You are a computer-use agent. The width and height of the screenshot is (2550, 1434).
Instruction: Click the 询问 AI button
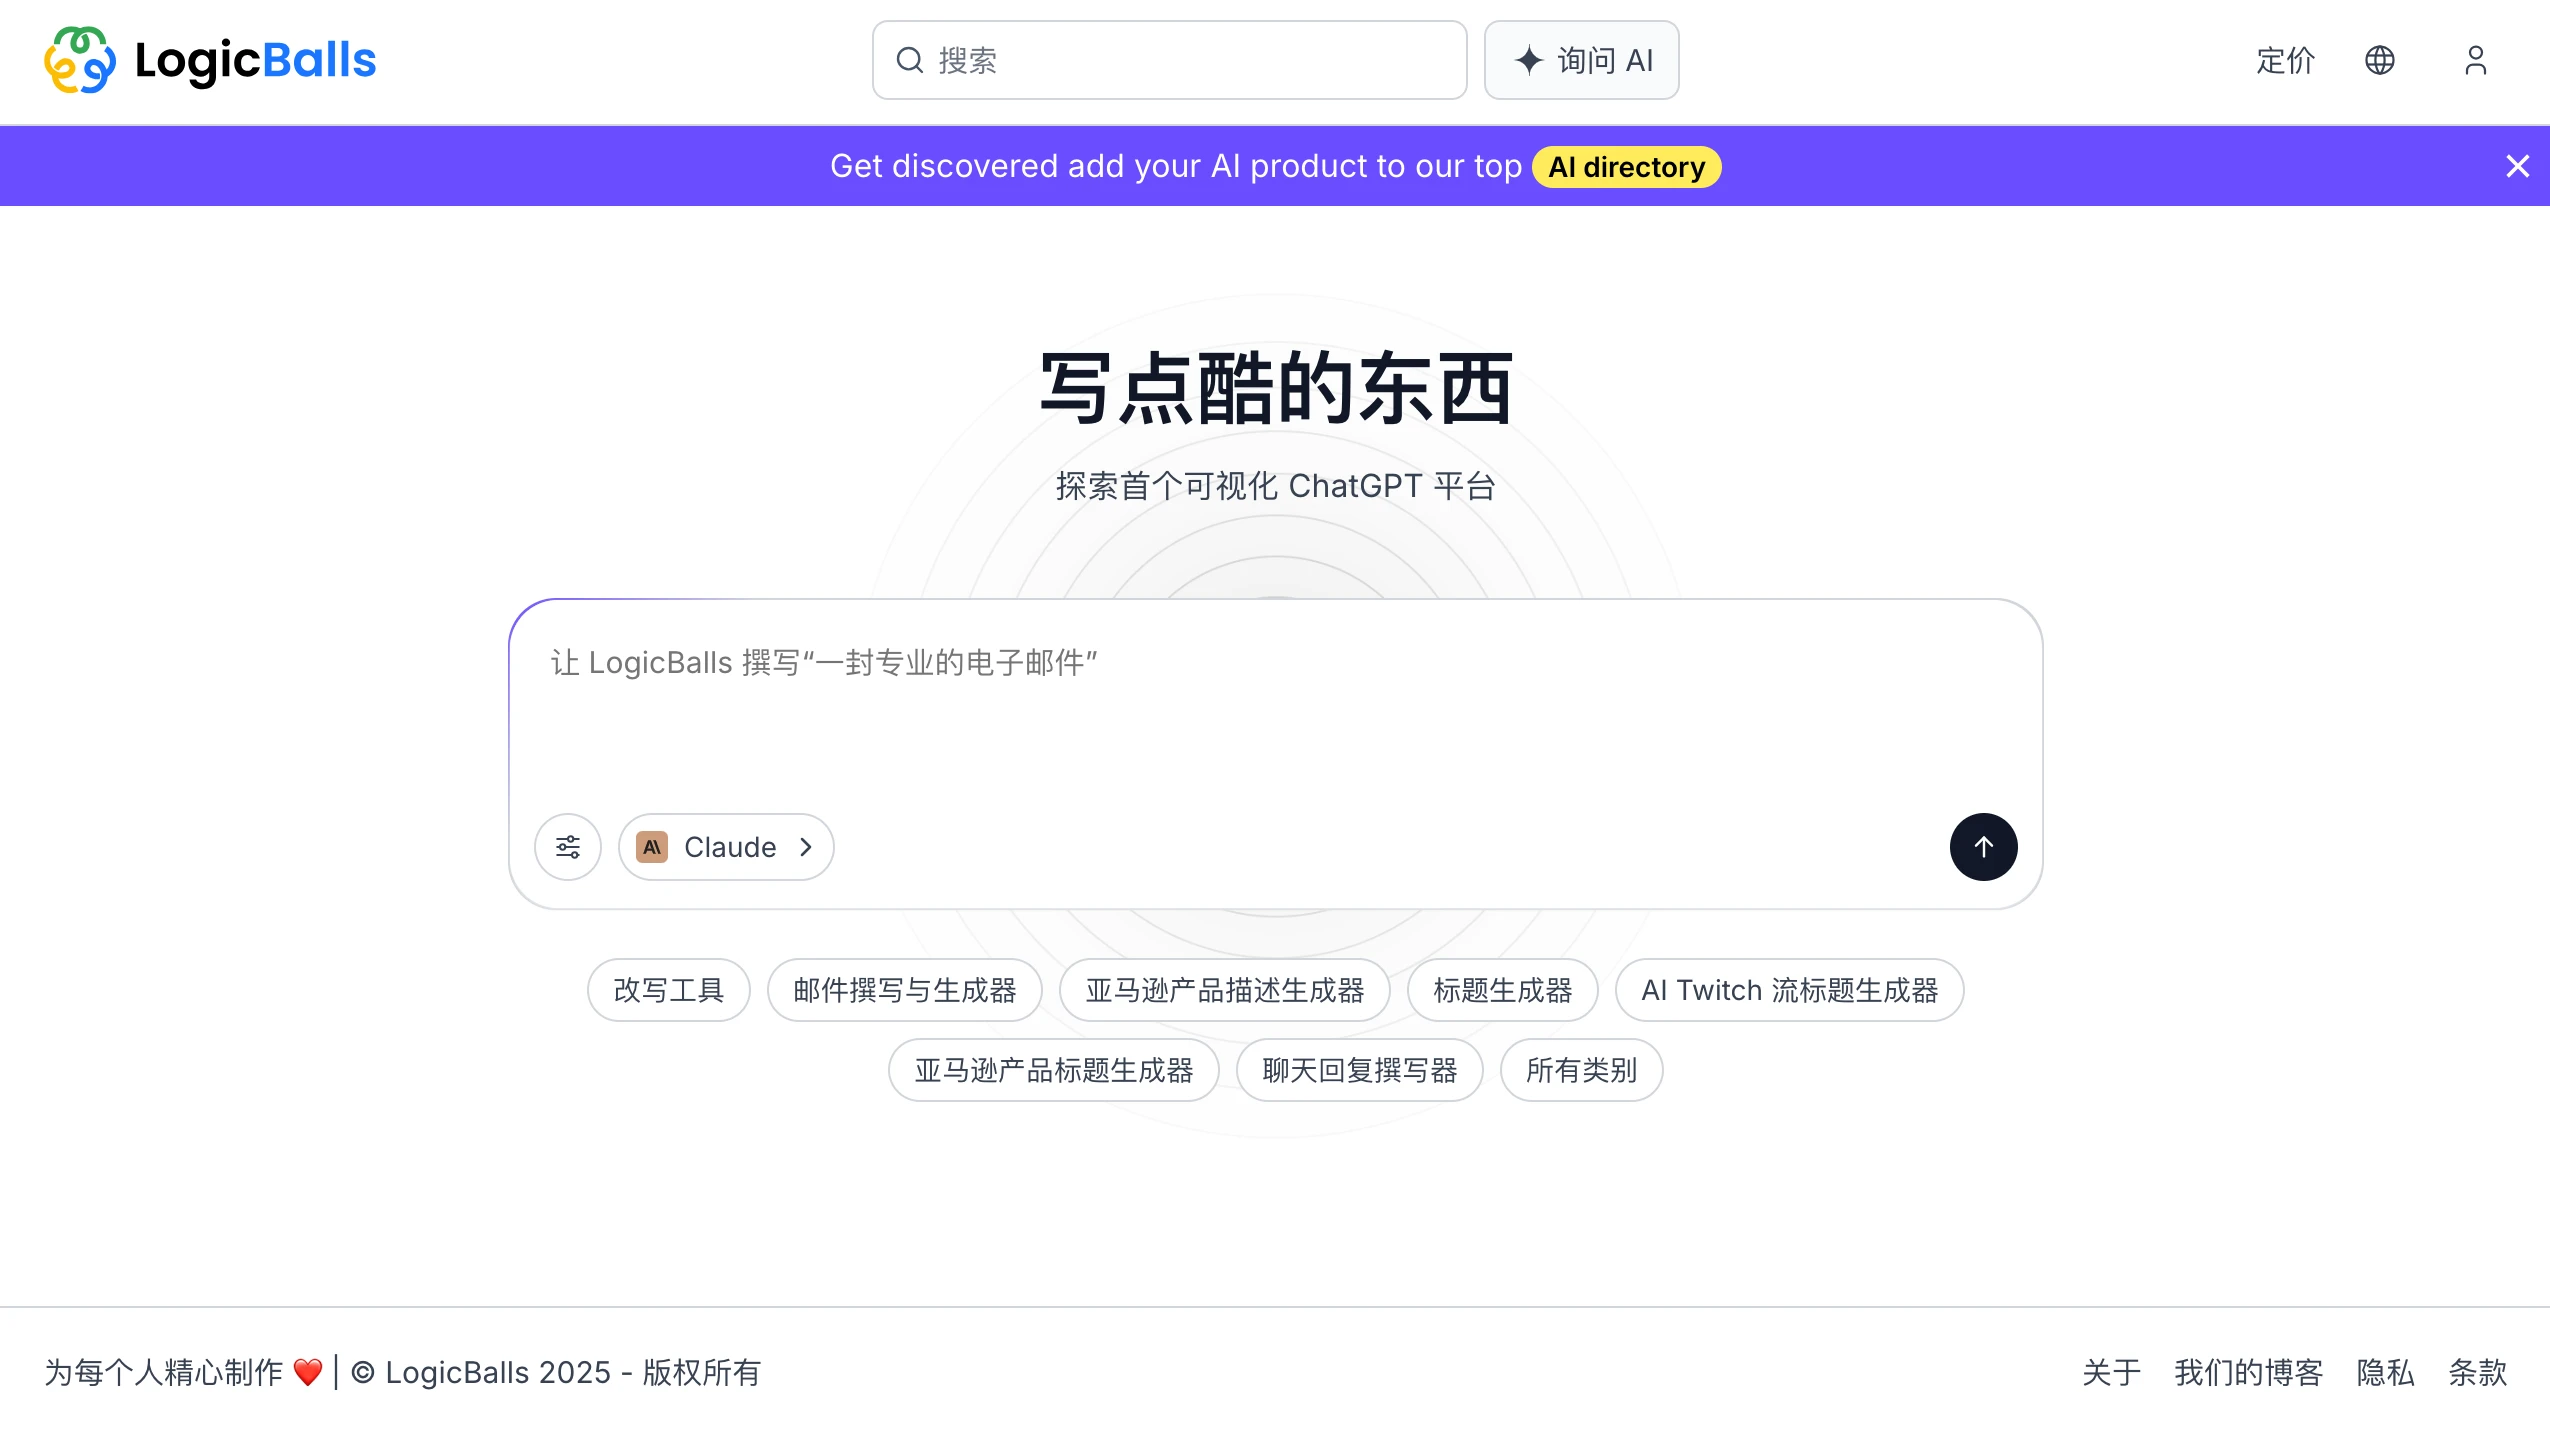(1581, 60)
